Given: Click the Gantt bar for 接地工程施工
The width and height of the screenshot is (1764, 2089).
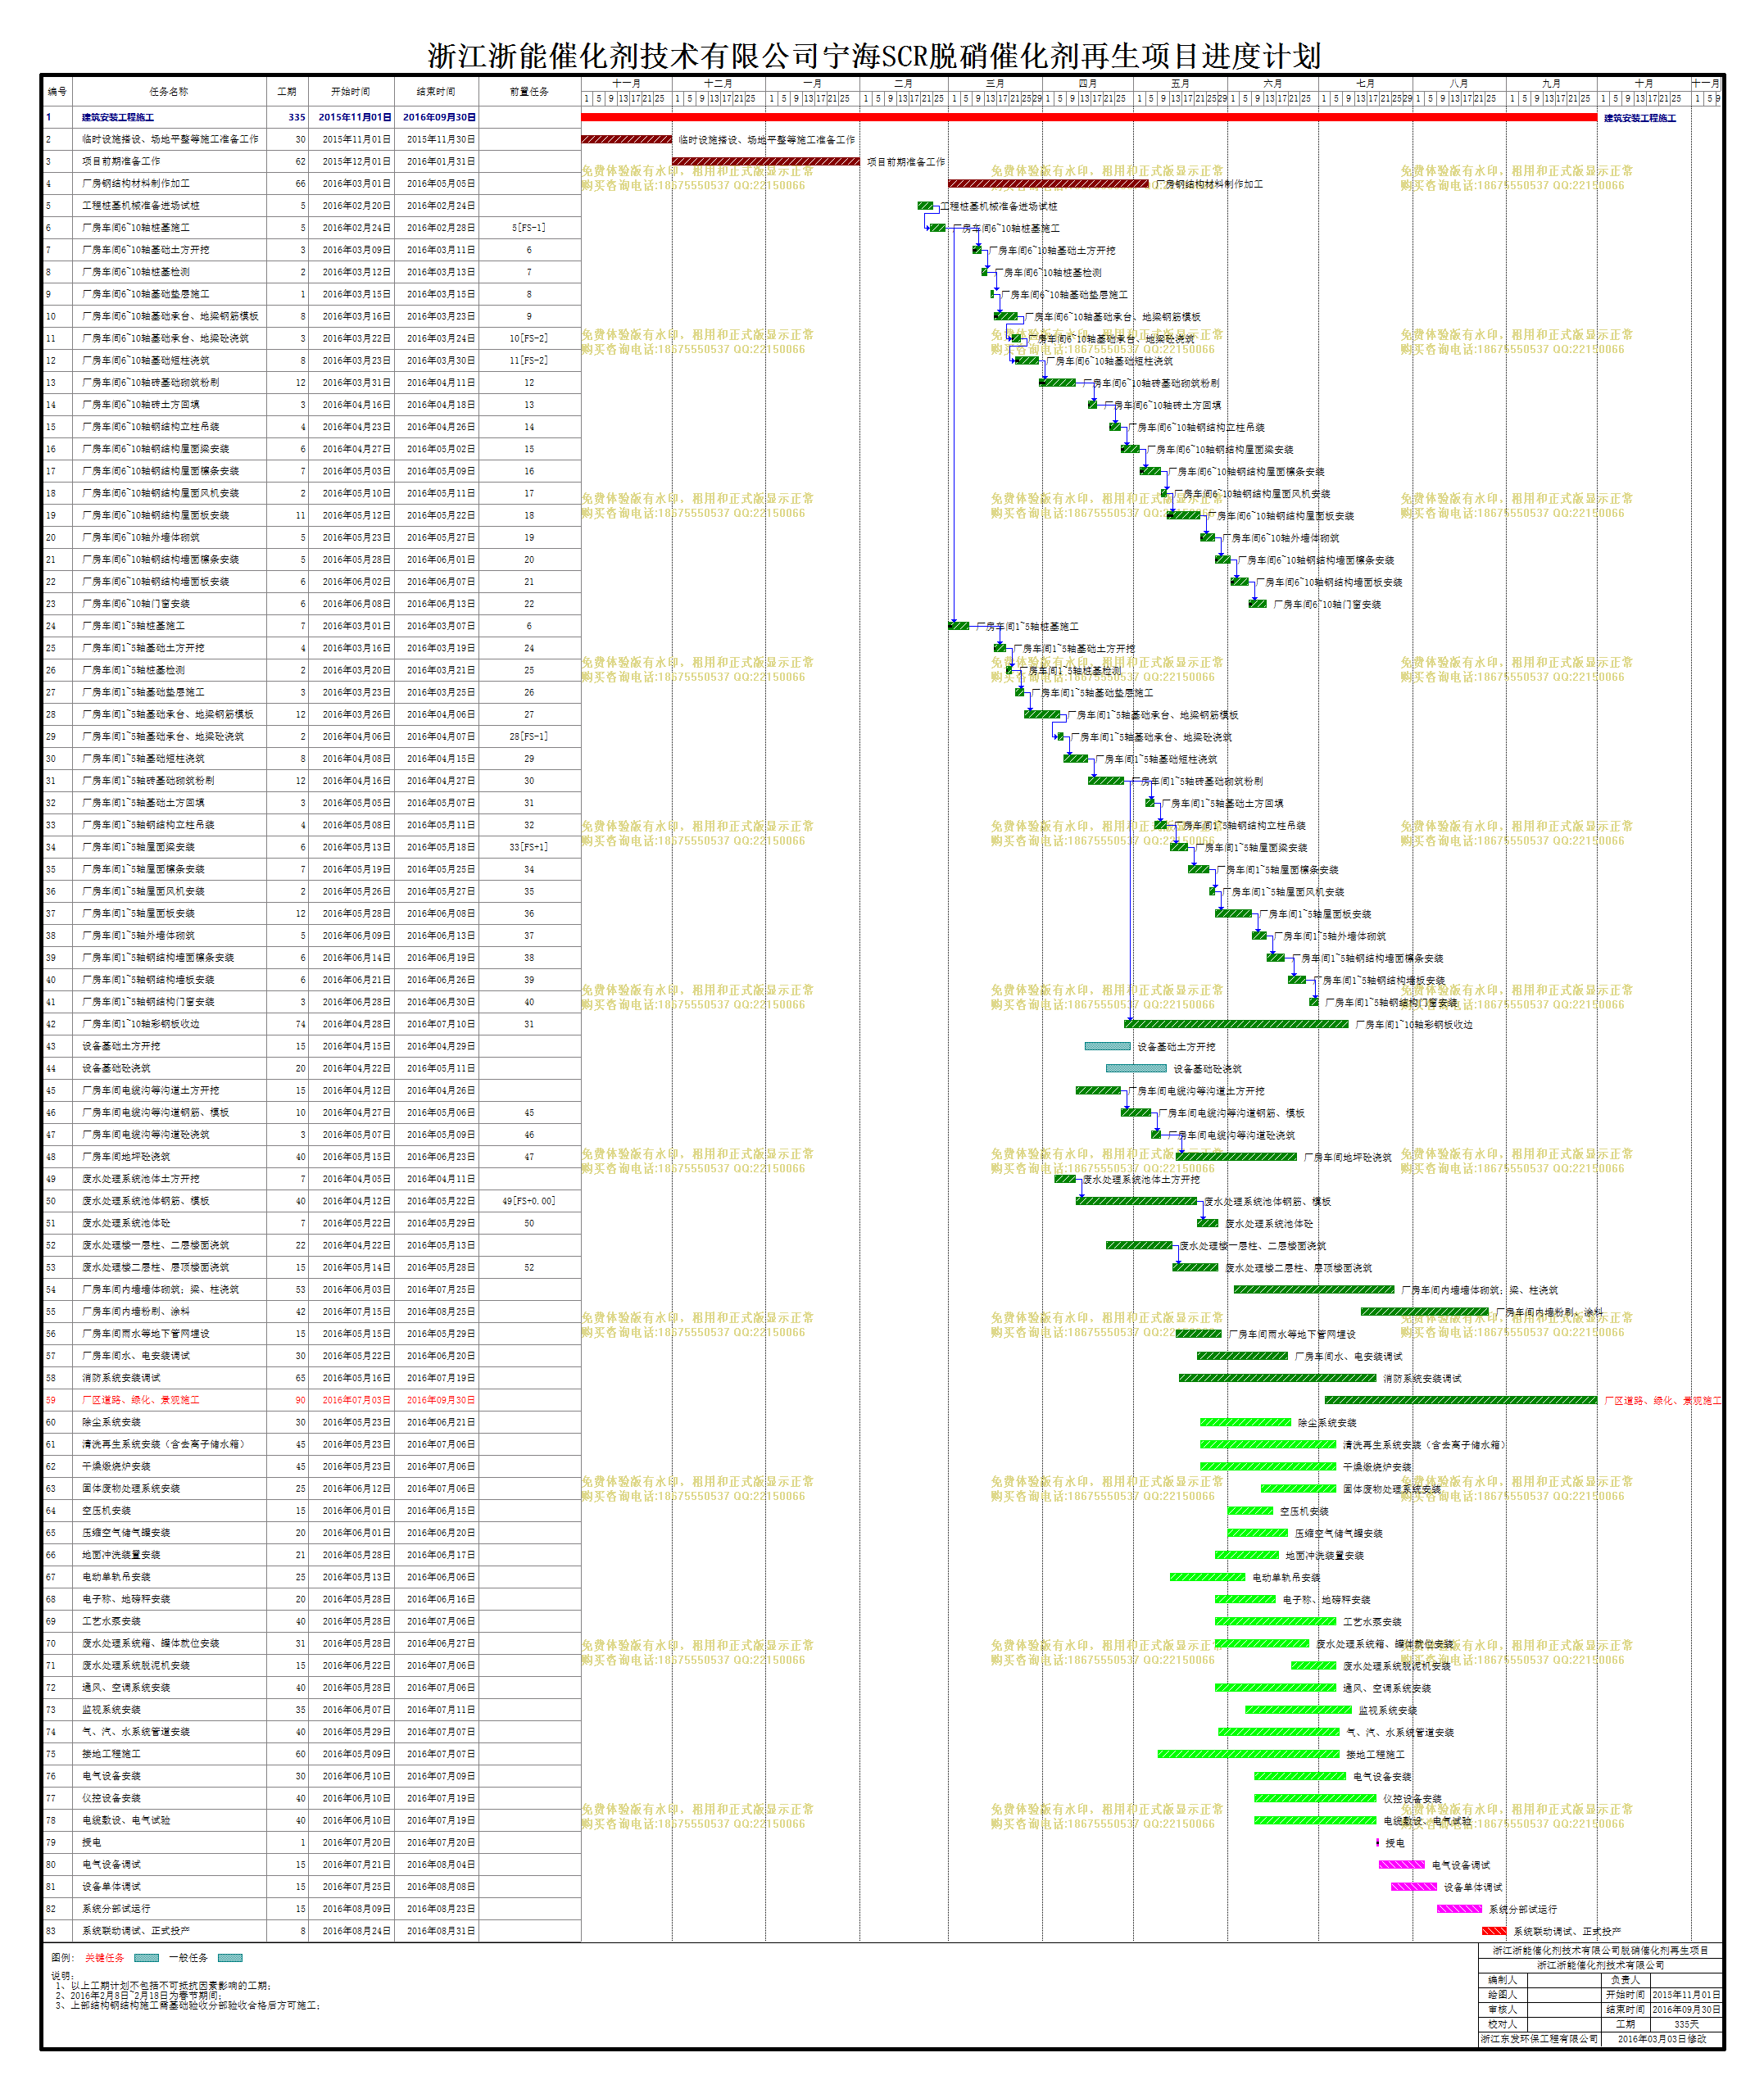Looking at the screenshot, I should [1249, 1754].
